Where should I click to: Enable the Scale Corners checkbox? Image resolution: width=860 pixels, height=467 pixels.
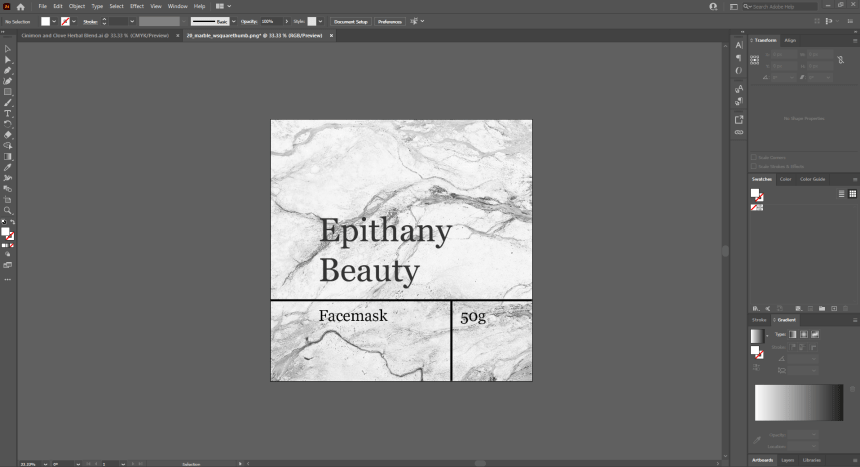click(753, 157)
